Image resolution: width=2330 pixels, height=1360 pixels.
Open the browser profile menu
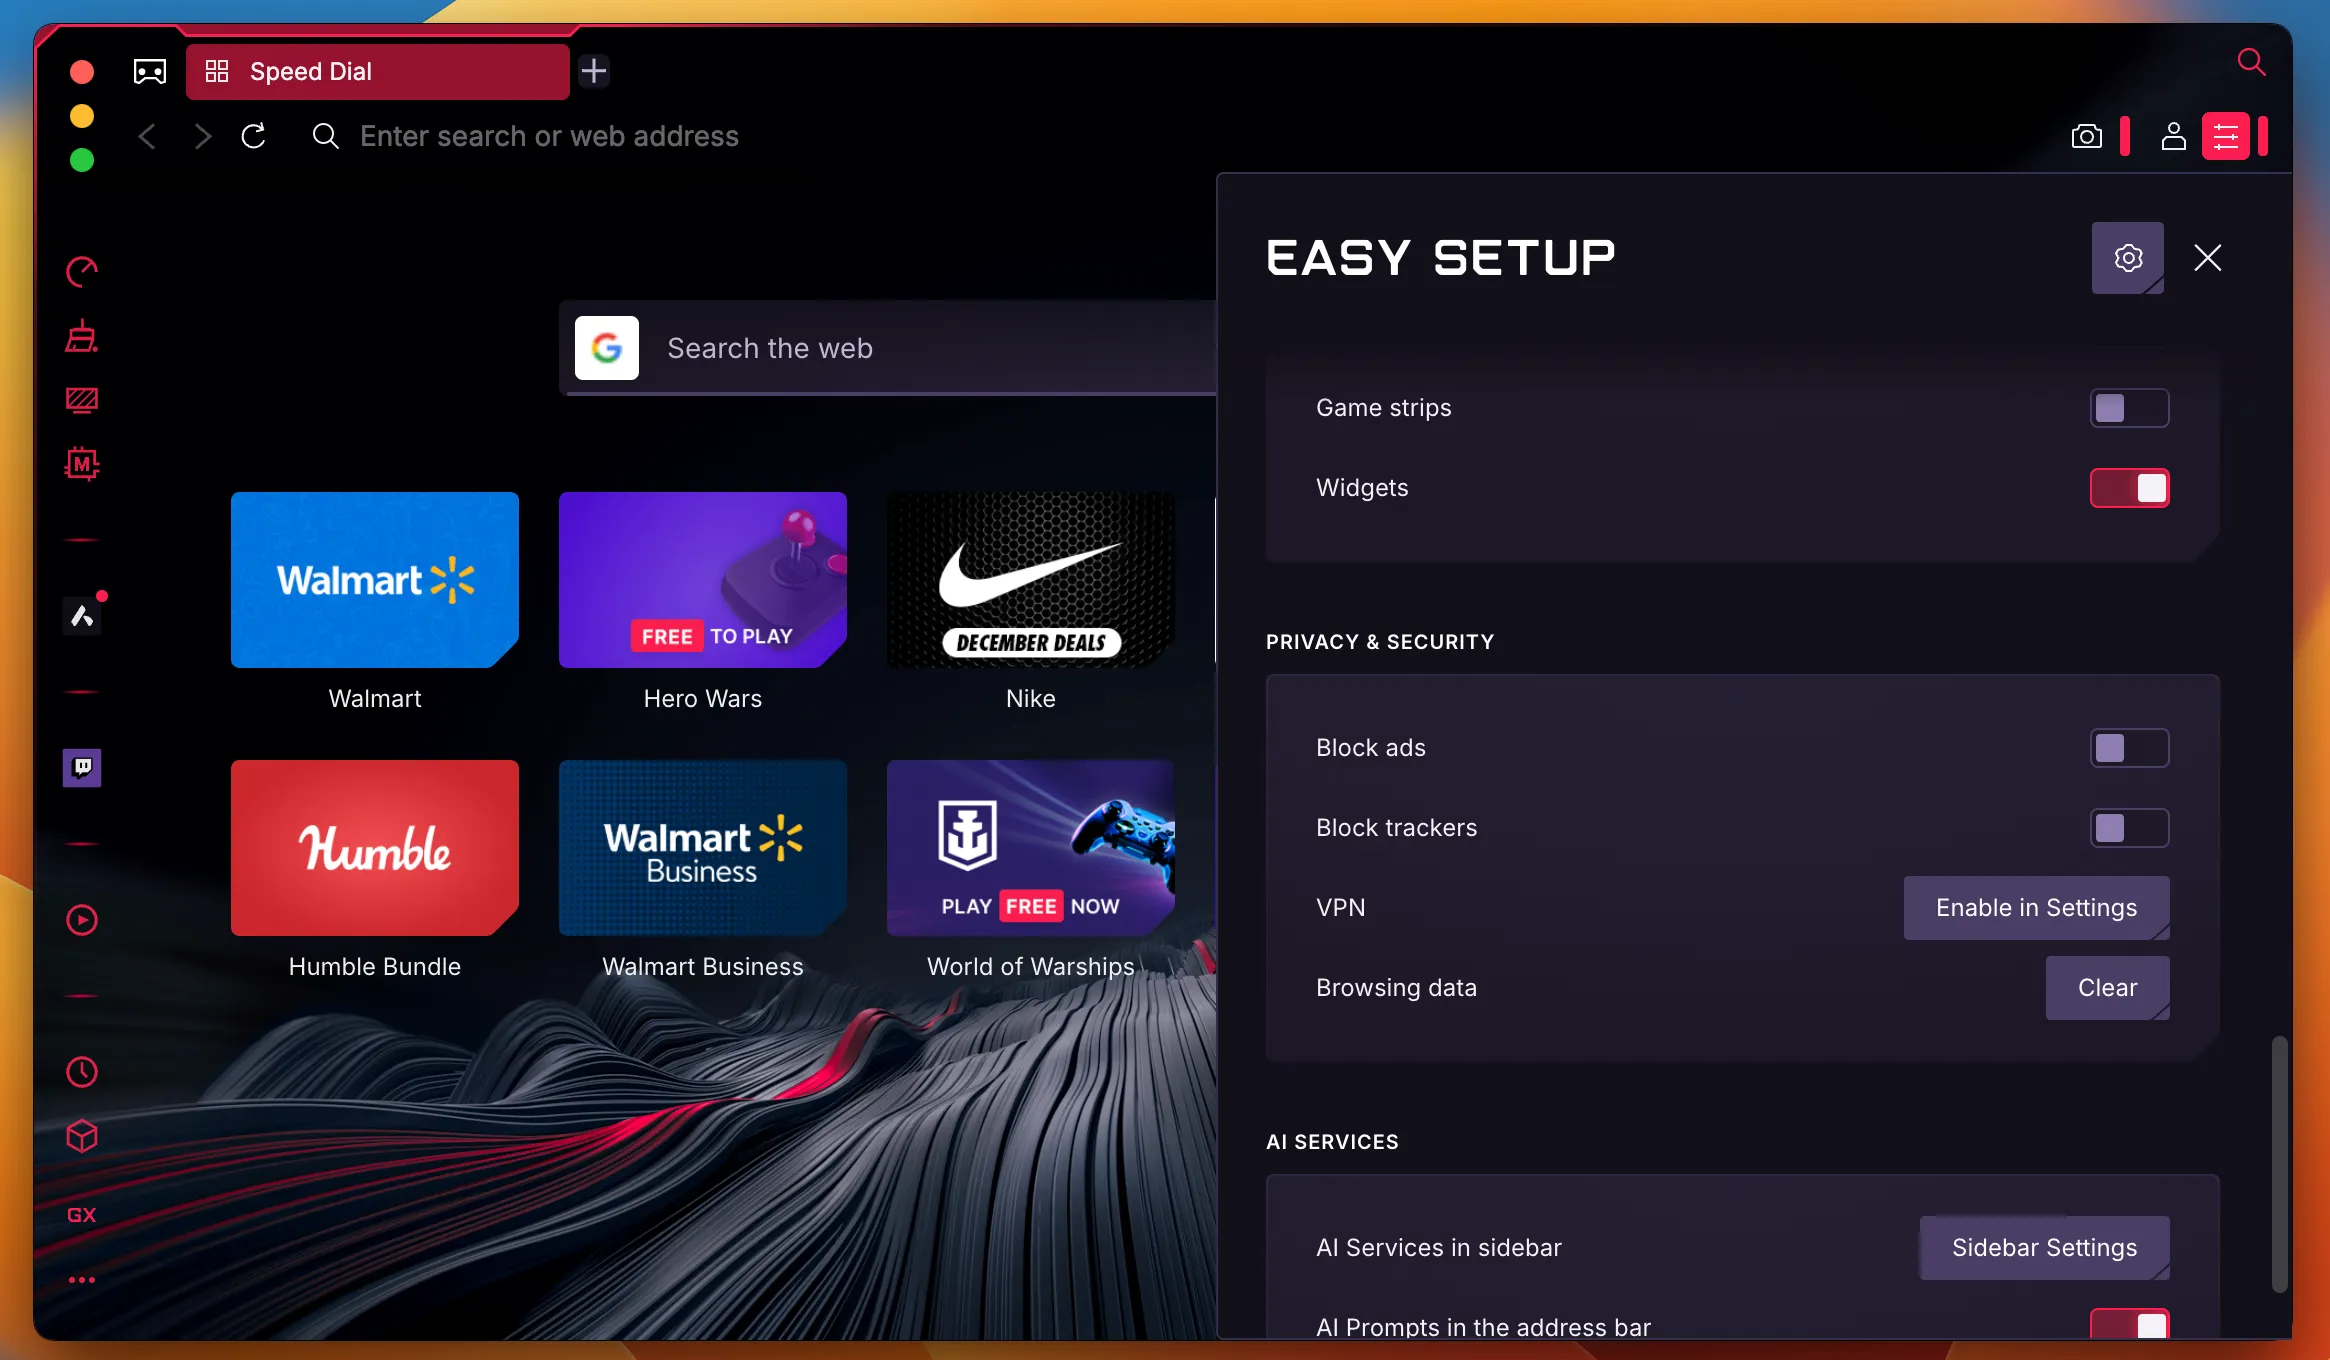pos(2172,136)
